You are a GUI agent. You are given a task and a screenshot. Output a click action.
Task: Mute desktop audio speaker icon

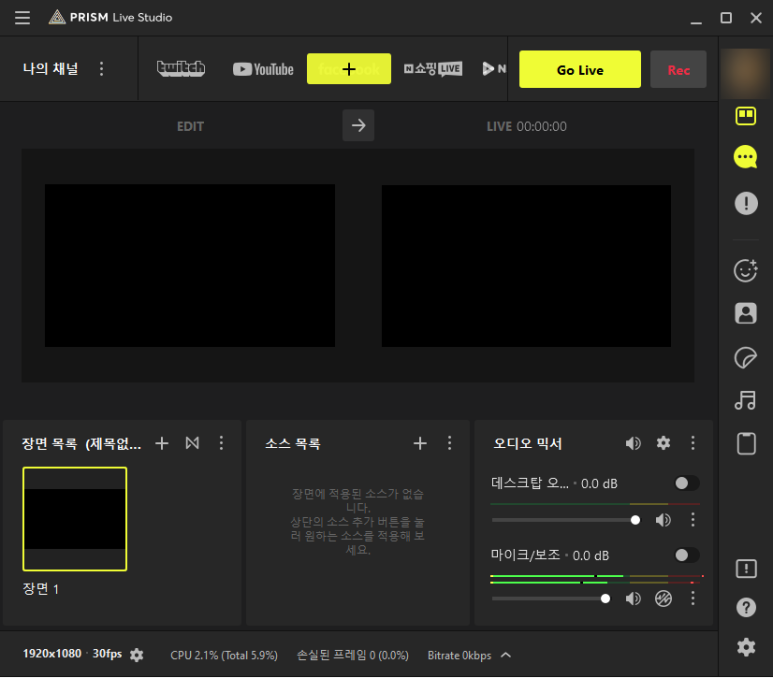663,520
